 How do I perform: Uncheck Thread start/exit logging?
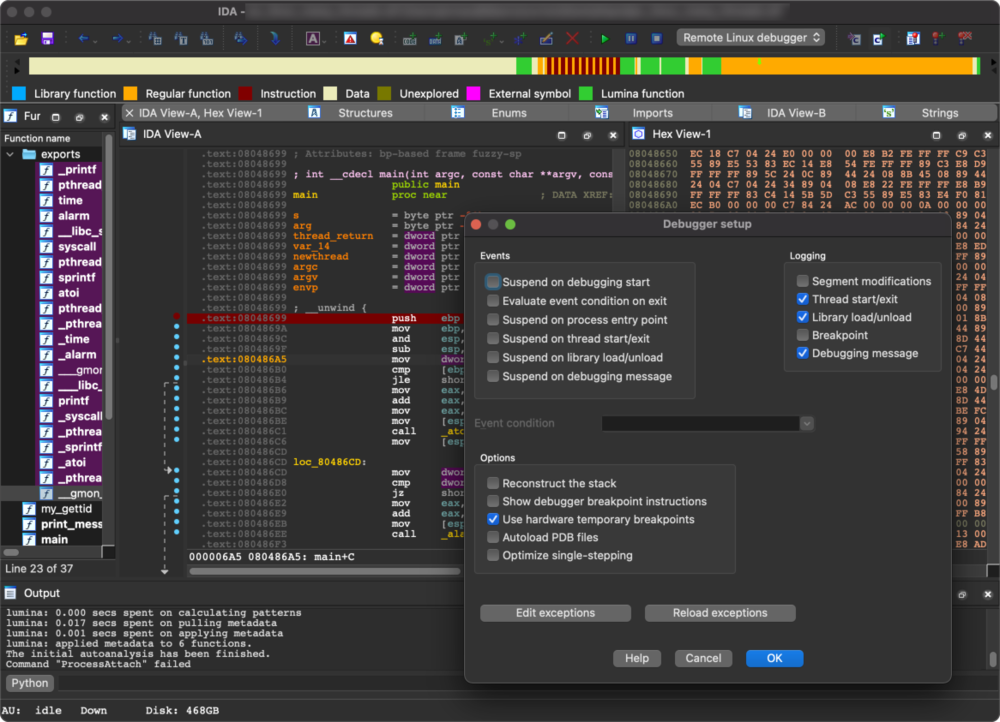(x=803, y=299)
